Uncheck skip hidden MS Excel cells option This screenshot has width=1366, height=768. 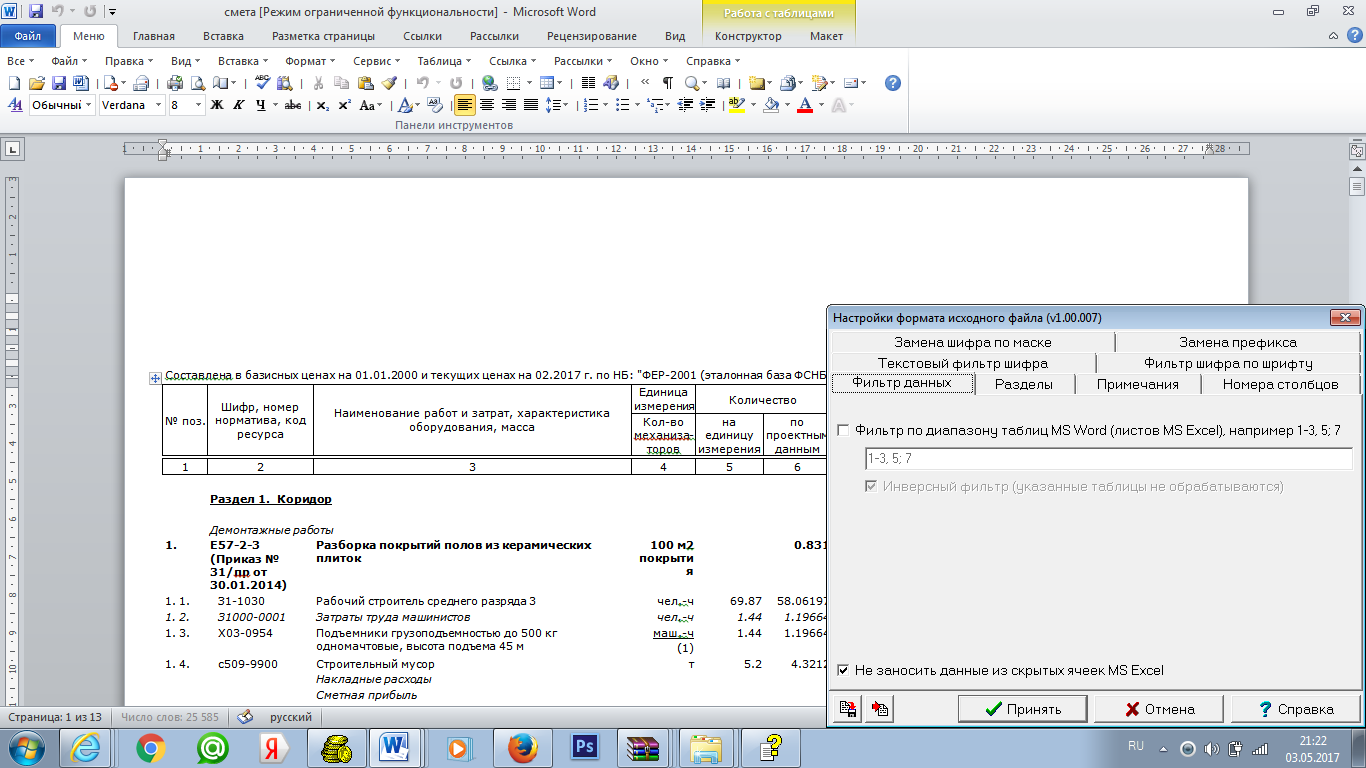[844, 670]
